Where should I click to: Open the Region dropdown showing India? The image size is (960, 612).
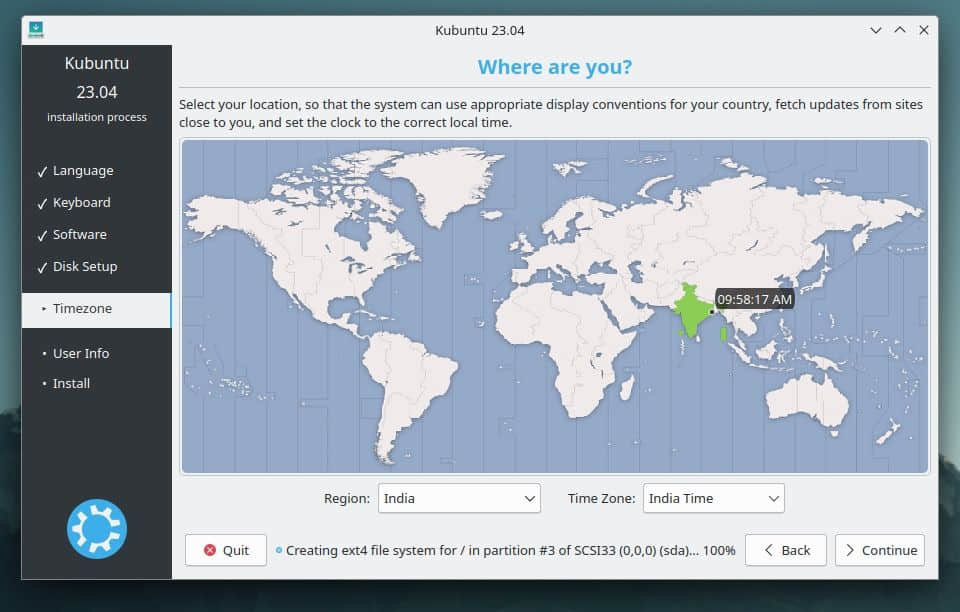click(459, 498)
